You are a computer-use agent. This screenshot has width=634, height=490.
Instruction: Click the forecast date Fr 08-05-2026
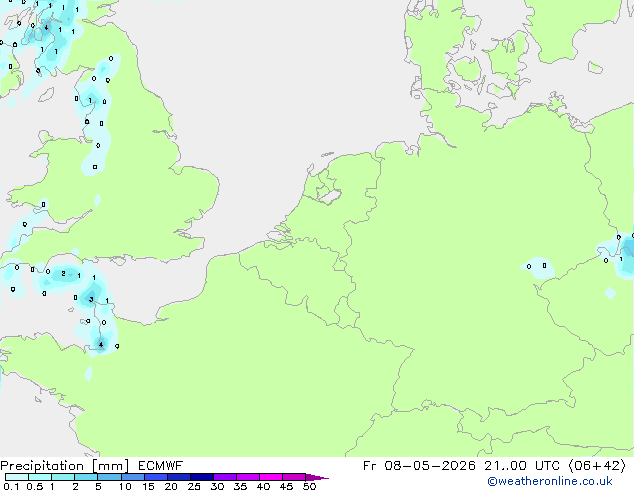click(x=419, y=466)
